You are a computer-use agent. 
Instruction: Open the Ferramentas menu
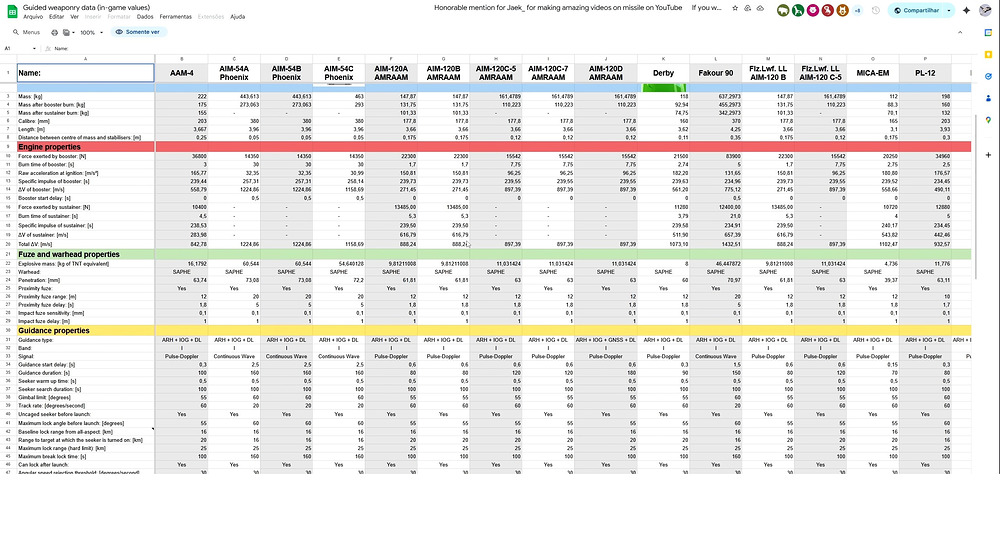click(x=176, y=17)
